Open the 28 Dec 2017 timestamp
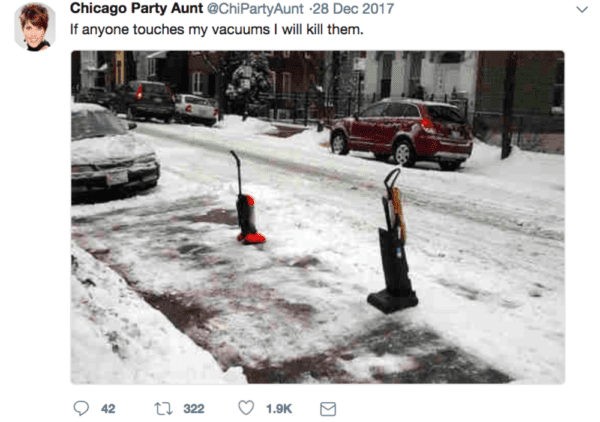 coord(354,8)
